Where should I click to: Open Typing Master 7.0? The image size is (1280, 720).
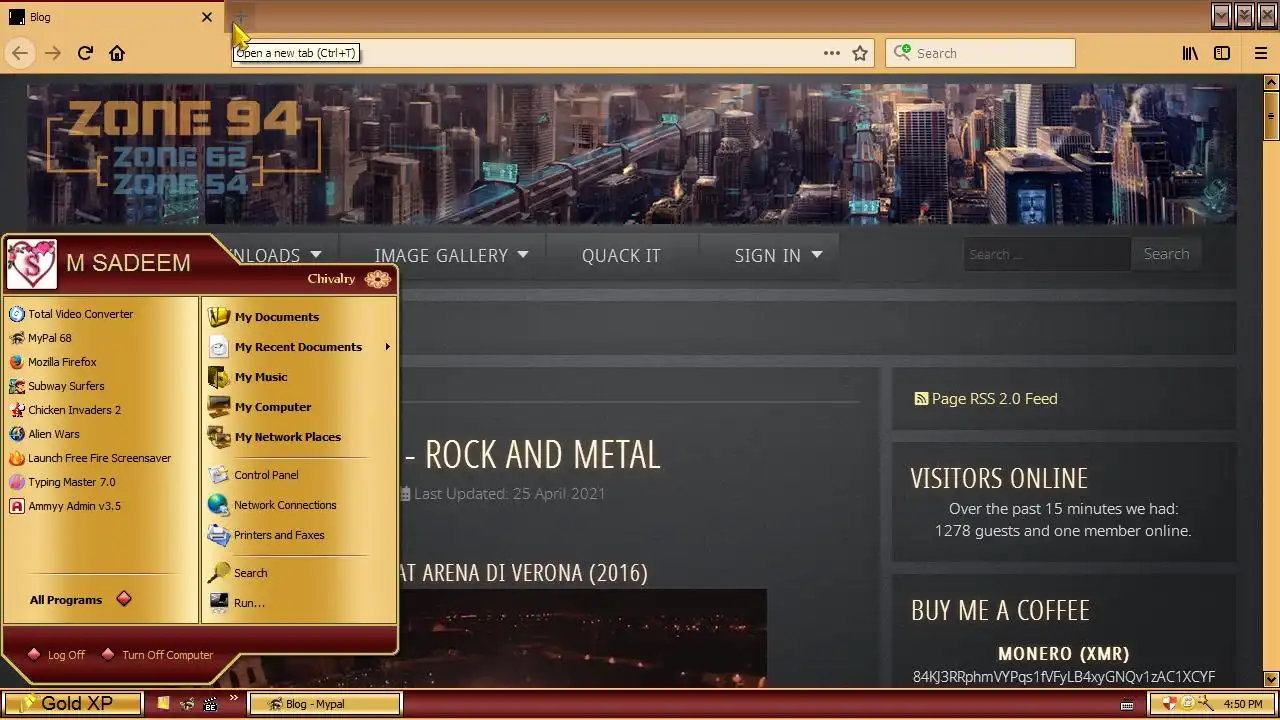62,482
